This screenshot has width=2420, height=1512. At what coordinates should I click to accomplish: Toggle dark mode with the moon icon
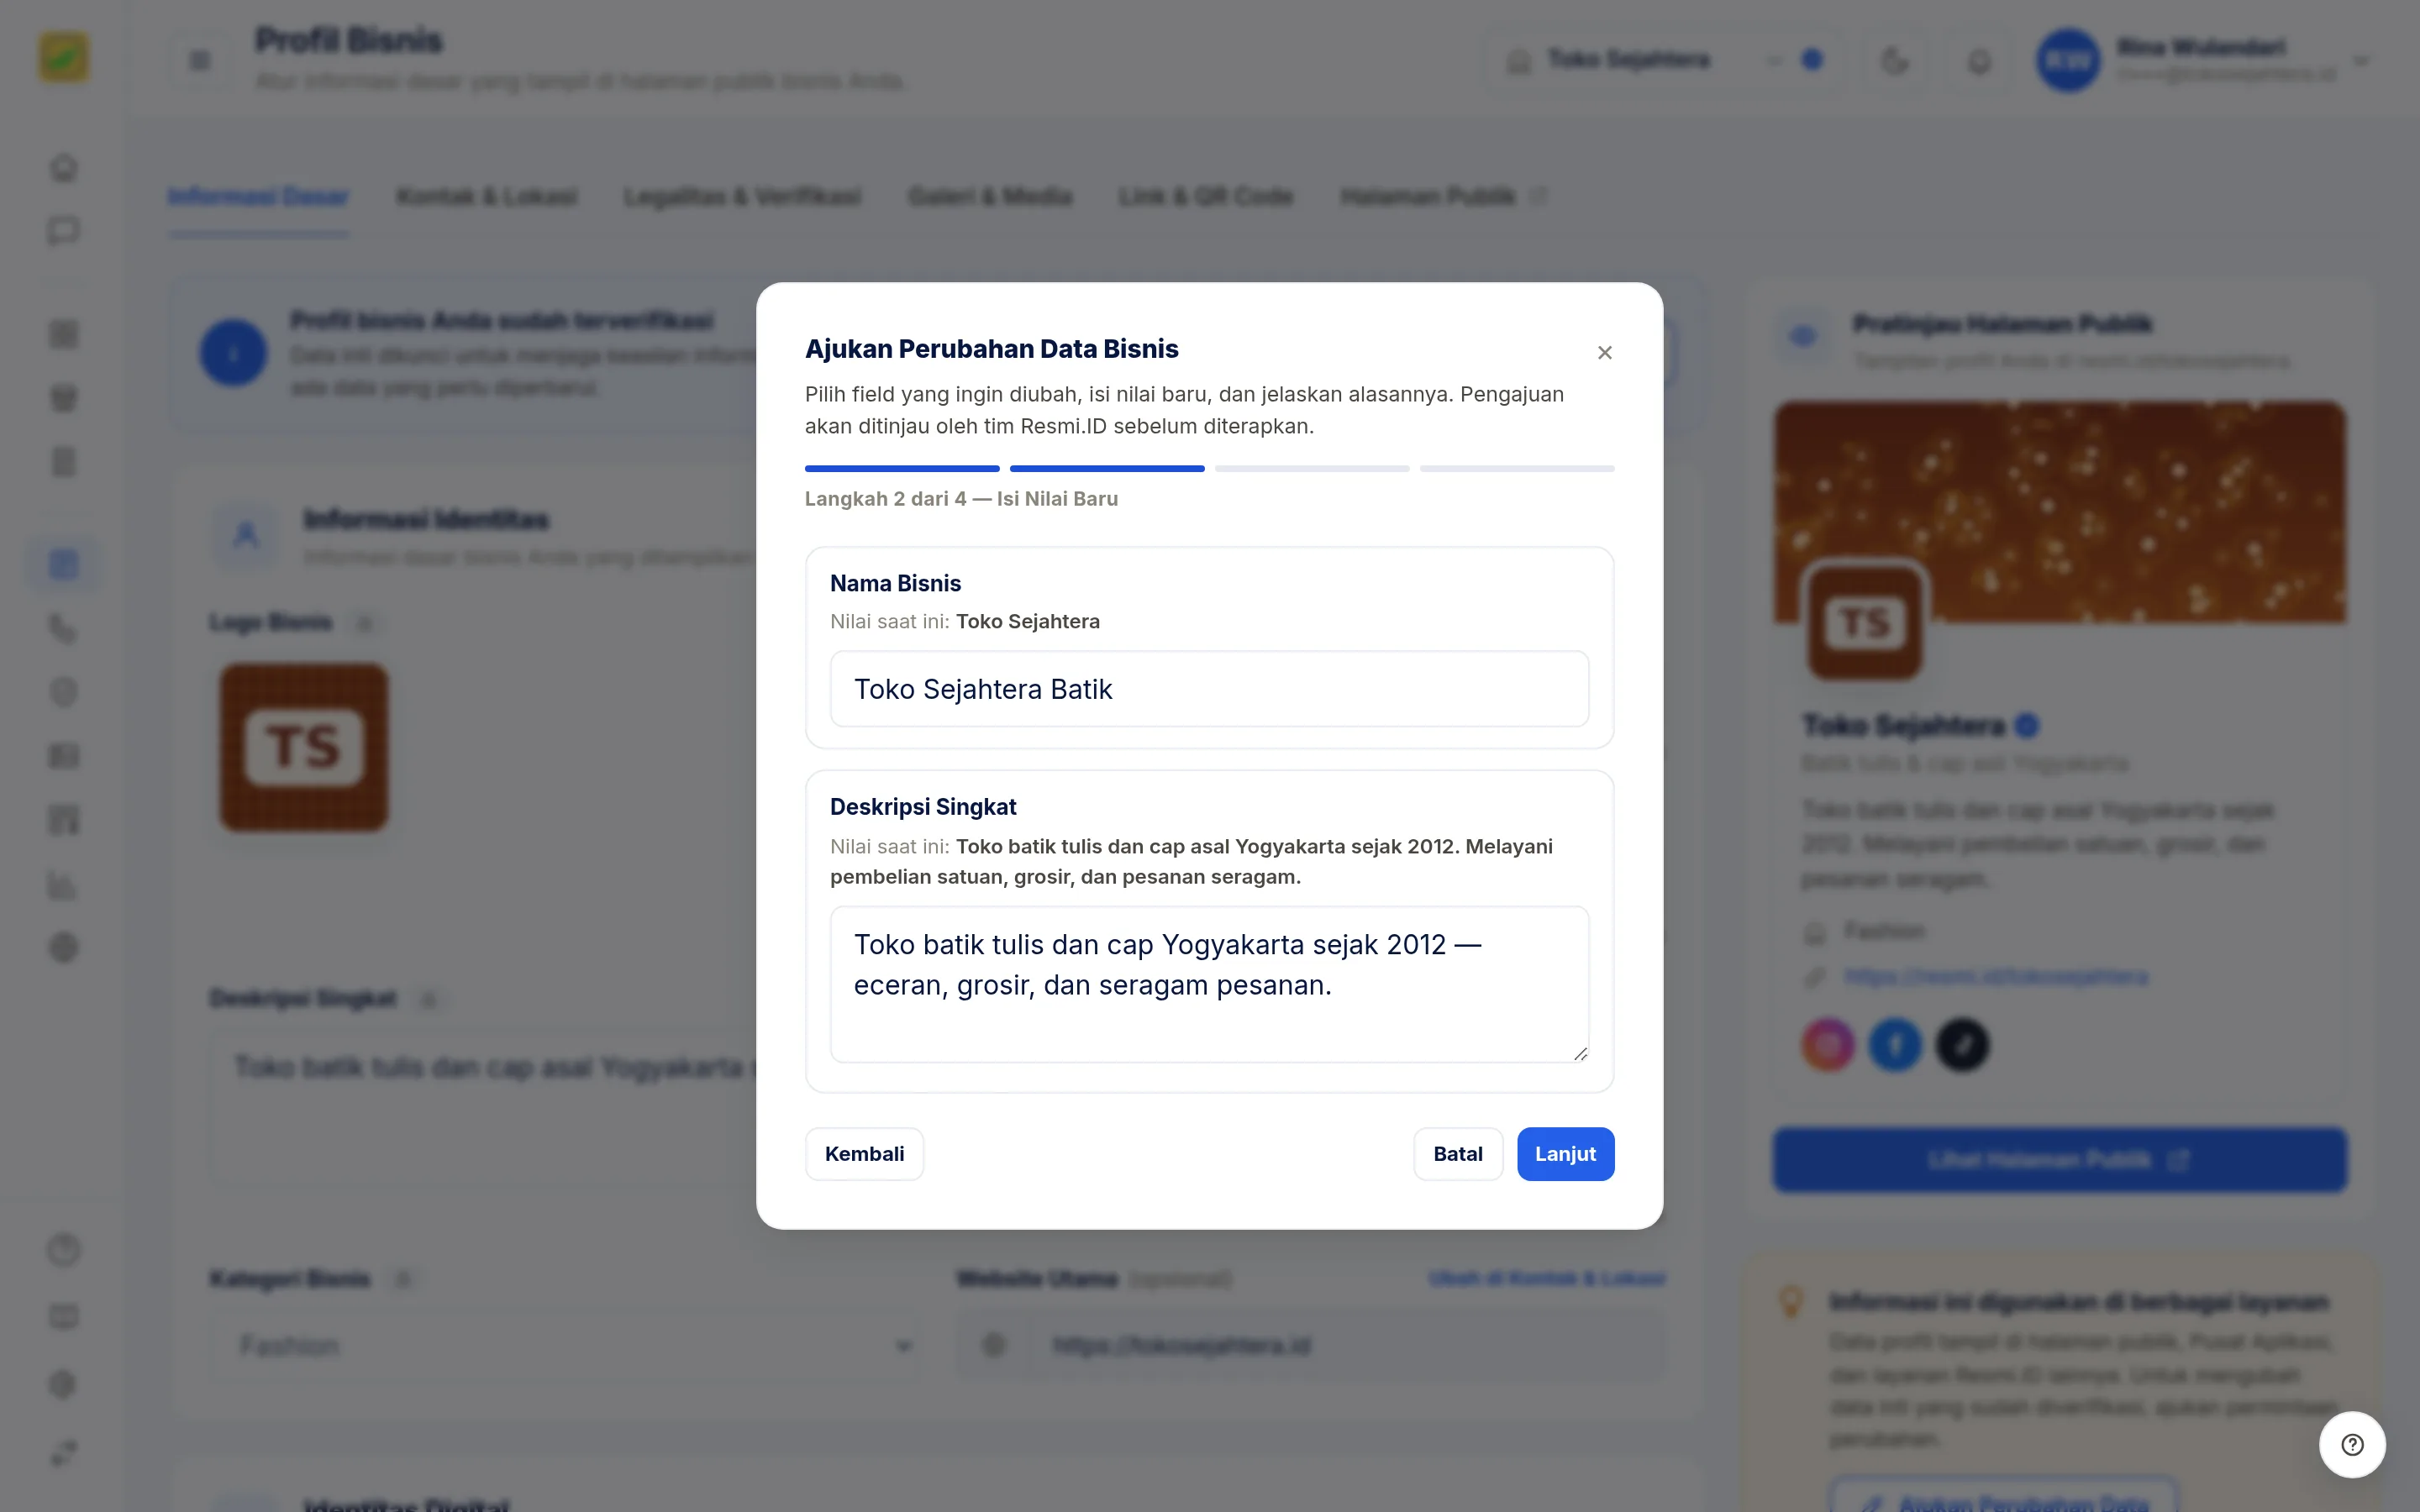(1895, 60)
